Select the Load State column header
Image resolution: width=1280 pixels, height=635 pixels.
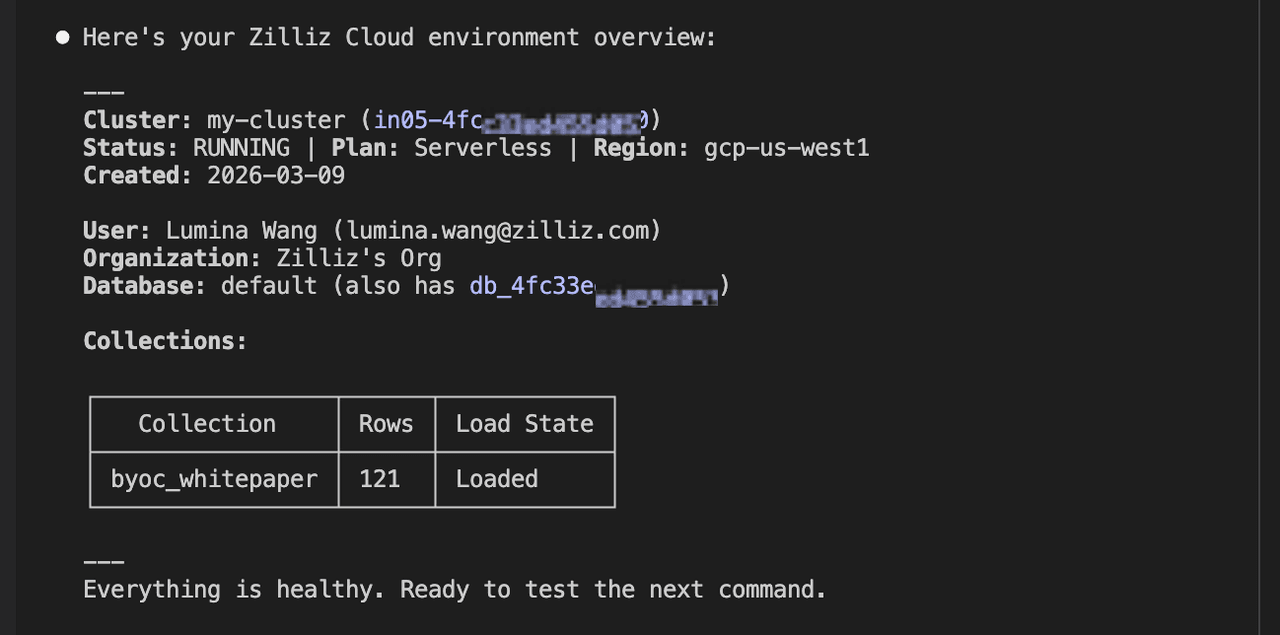coord(524,424)
